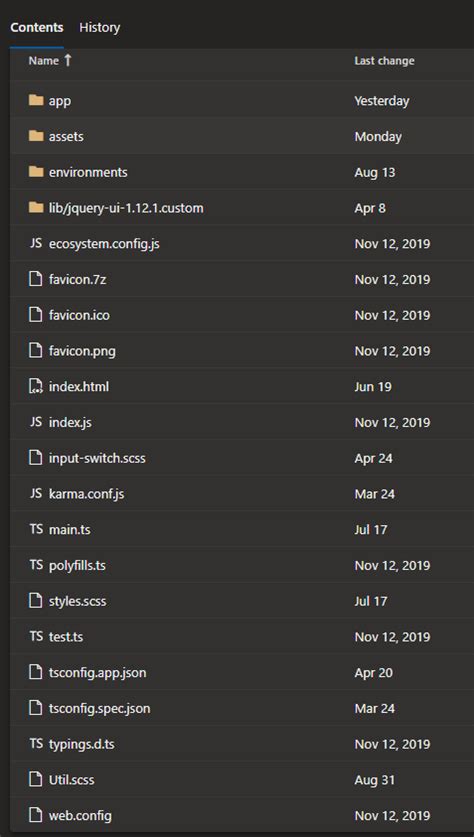
Task: Open the tsconfig.app.json file
Action: [98, 673]
